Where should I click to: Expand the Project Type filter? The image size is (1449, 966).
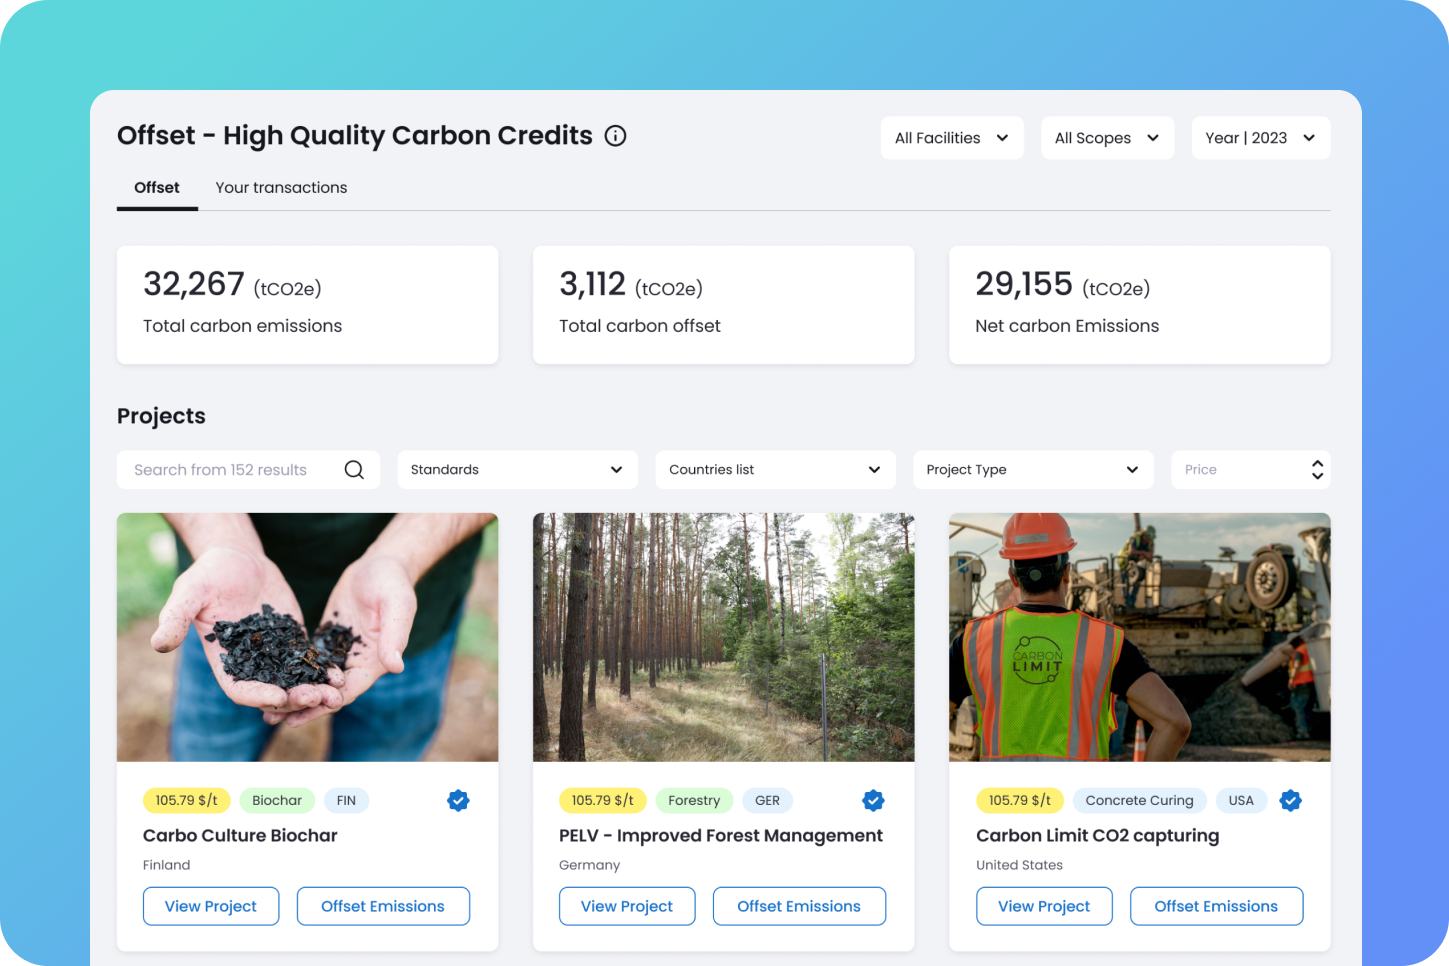coord(1032,470)
